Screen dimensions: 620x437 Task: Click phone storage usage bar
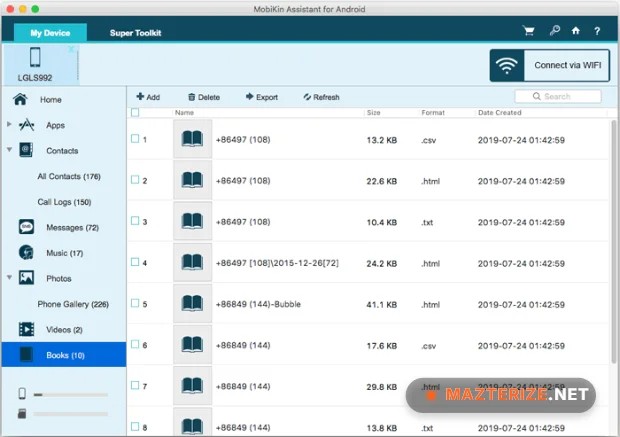click(x=70, y=394)
